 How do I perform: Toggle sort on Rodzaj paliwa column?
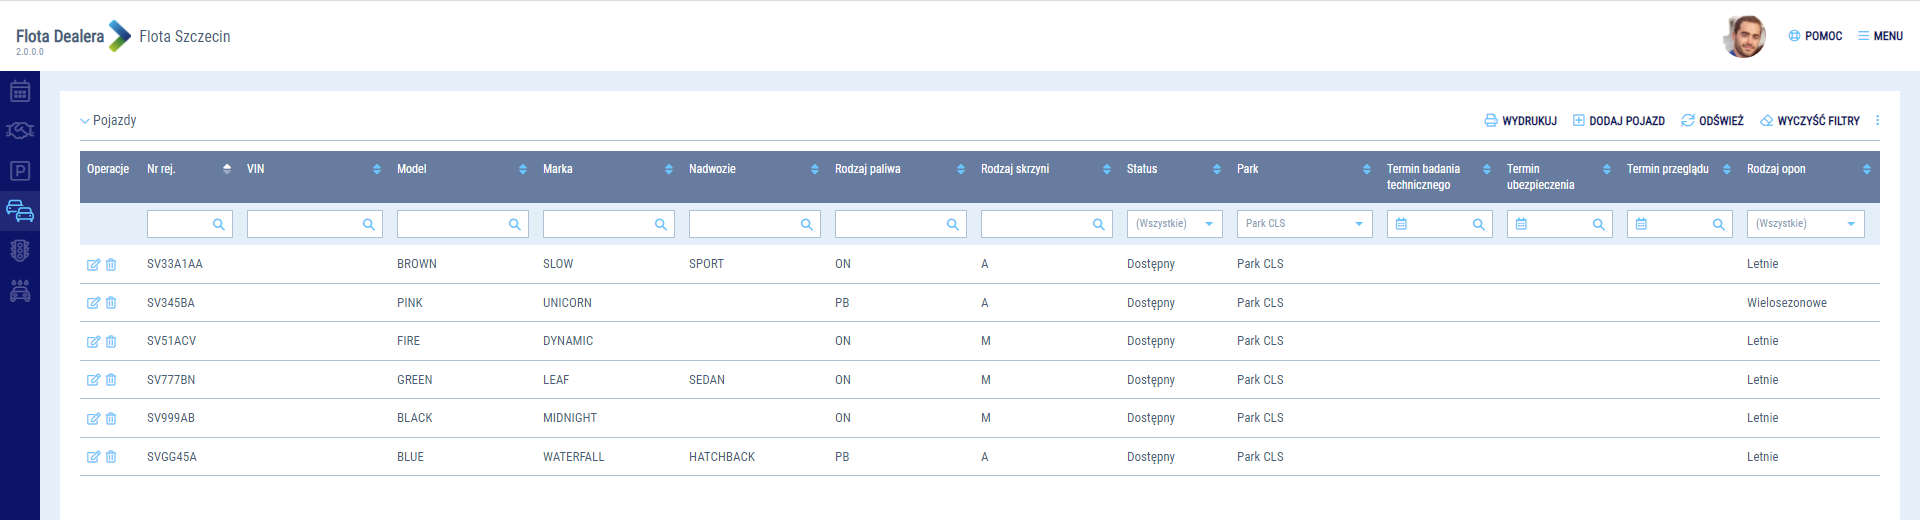click(961, 169)
